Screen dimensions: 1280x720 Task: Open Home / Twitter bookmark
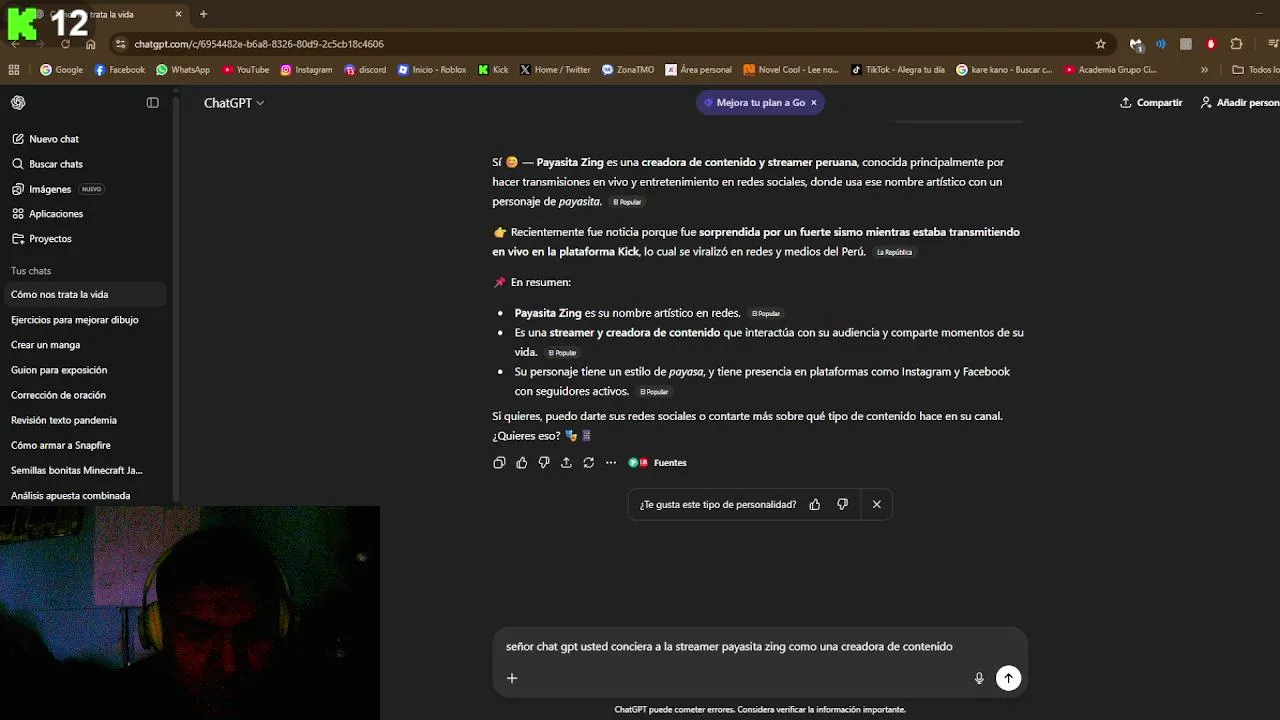555,70
